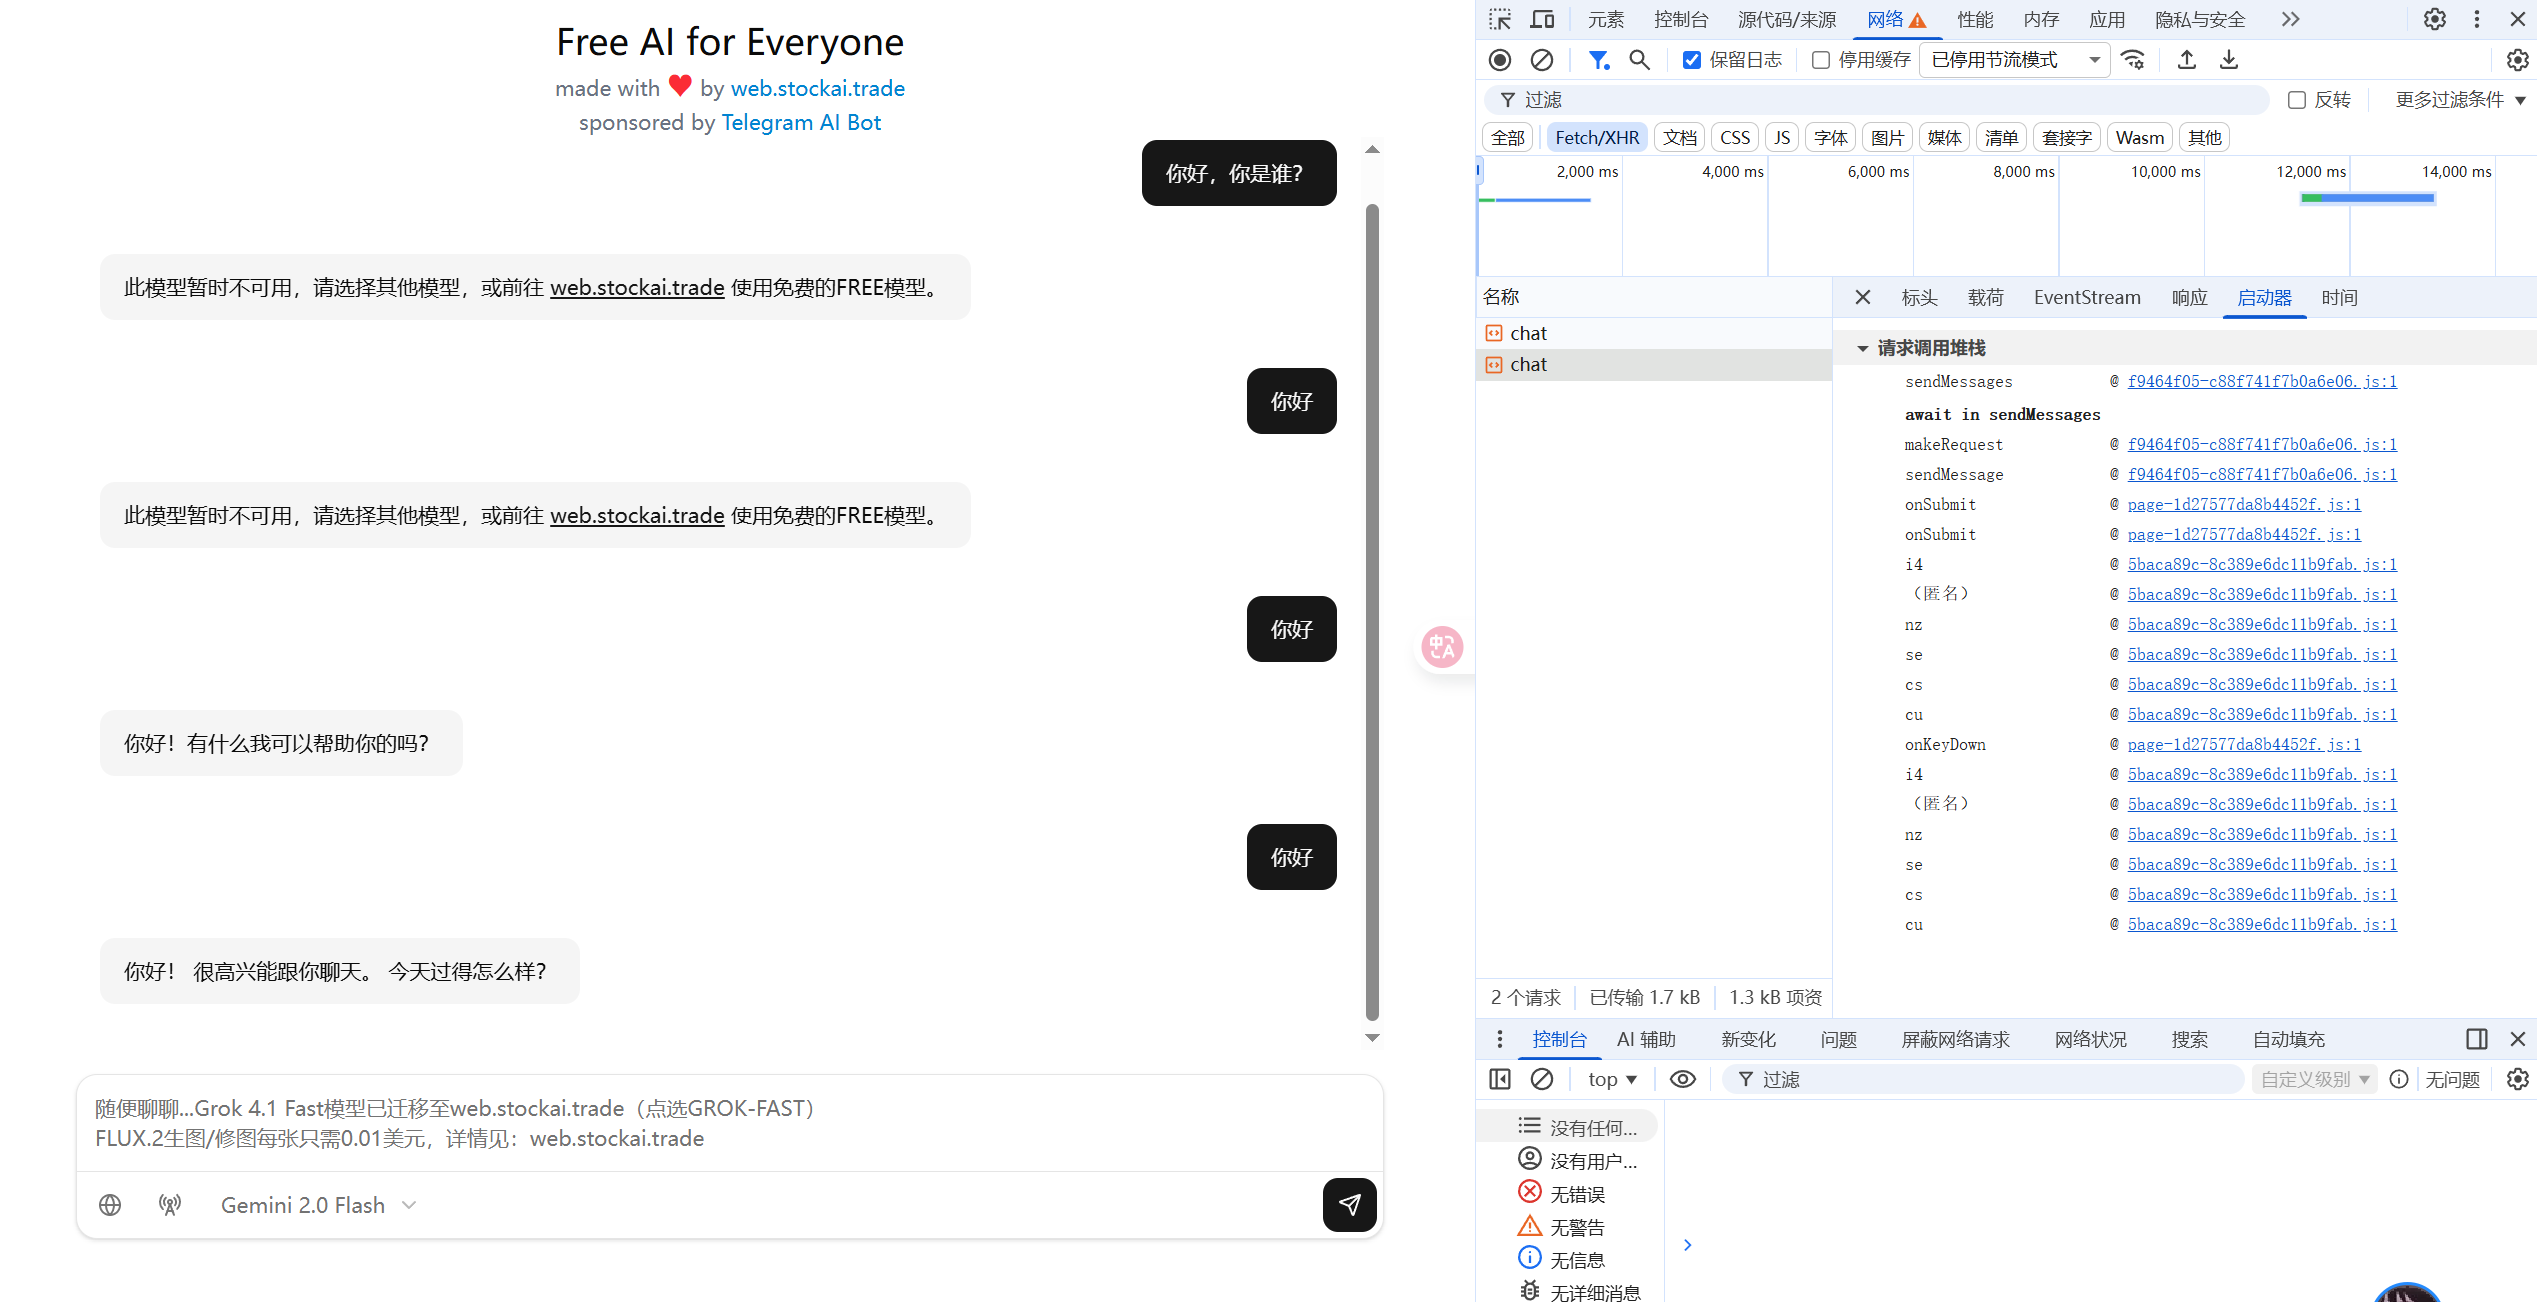This screenshot has height=1302, width=2537.
Task: Export HAR file using the upload arrow icon
Action: [x=2186, y=60]
